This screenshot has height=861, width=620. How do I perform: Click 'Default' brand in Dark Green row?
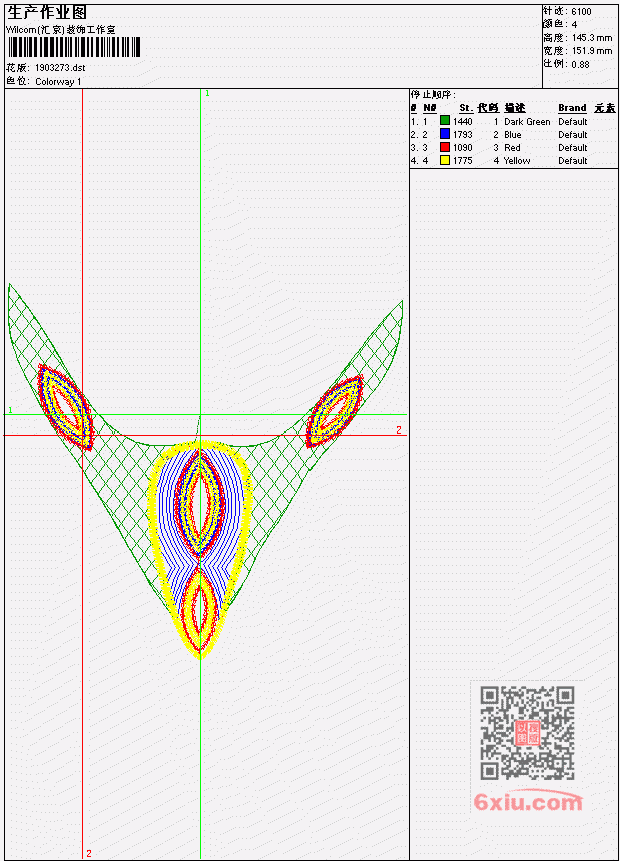coord(573,122)
